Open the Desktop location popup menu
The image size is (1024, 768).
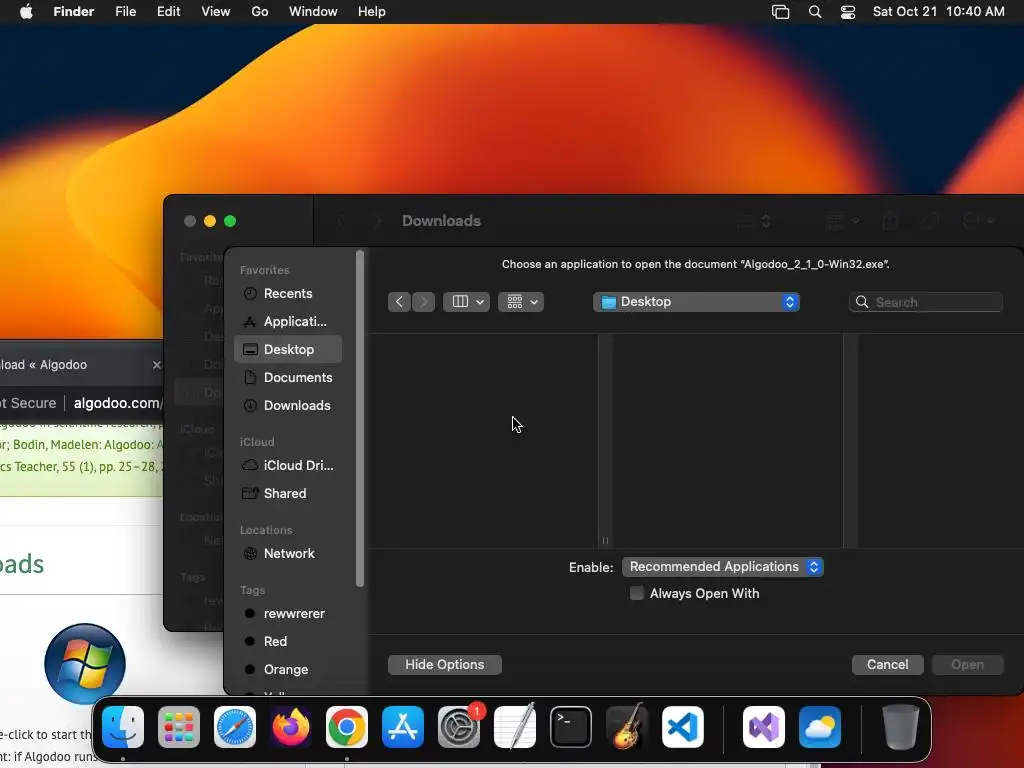coord(696,302)
